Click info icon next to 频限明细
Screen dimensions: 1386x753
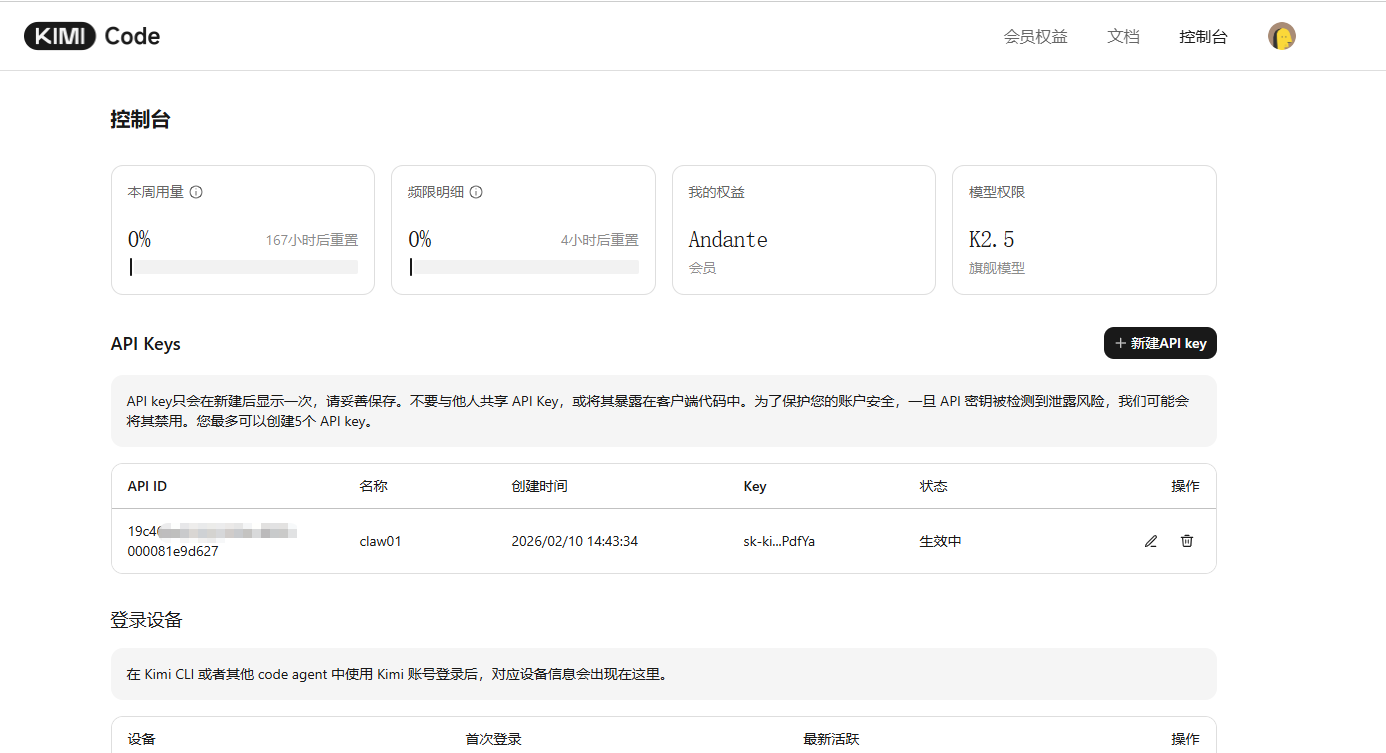[476, 192]
